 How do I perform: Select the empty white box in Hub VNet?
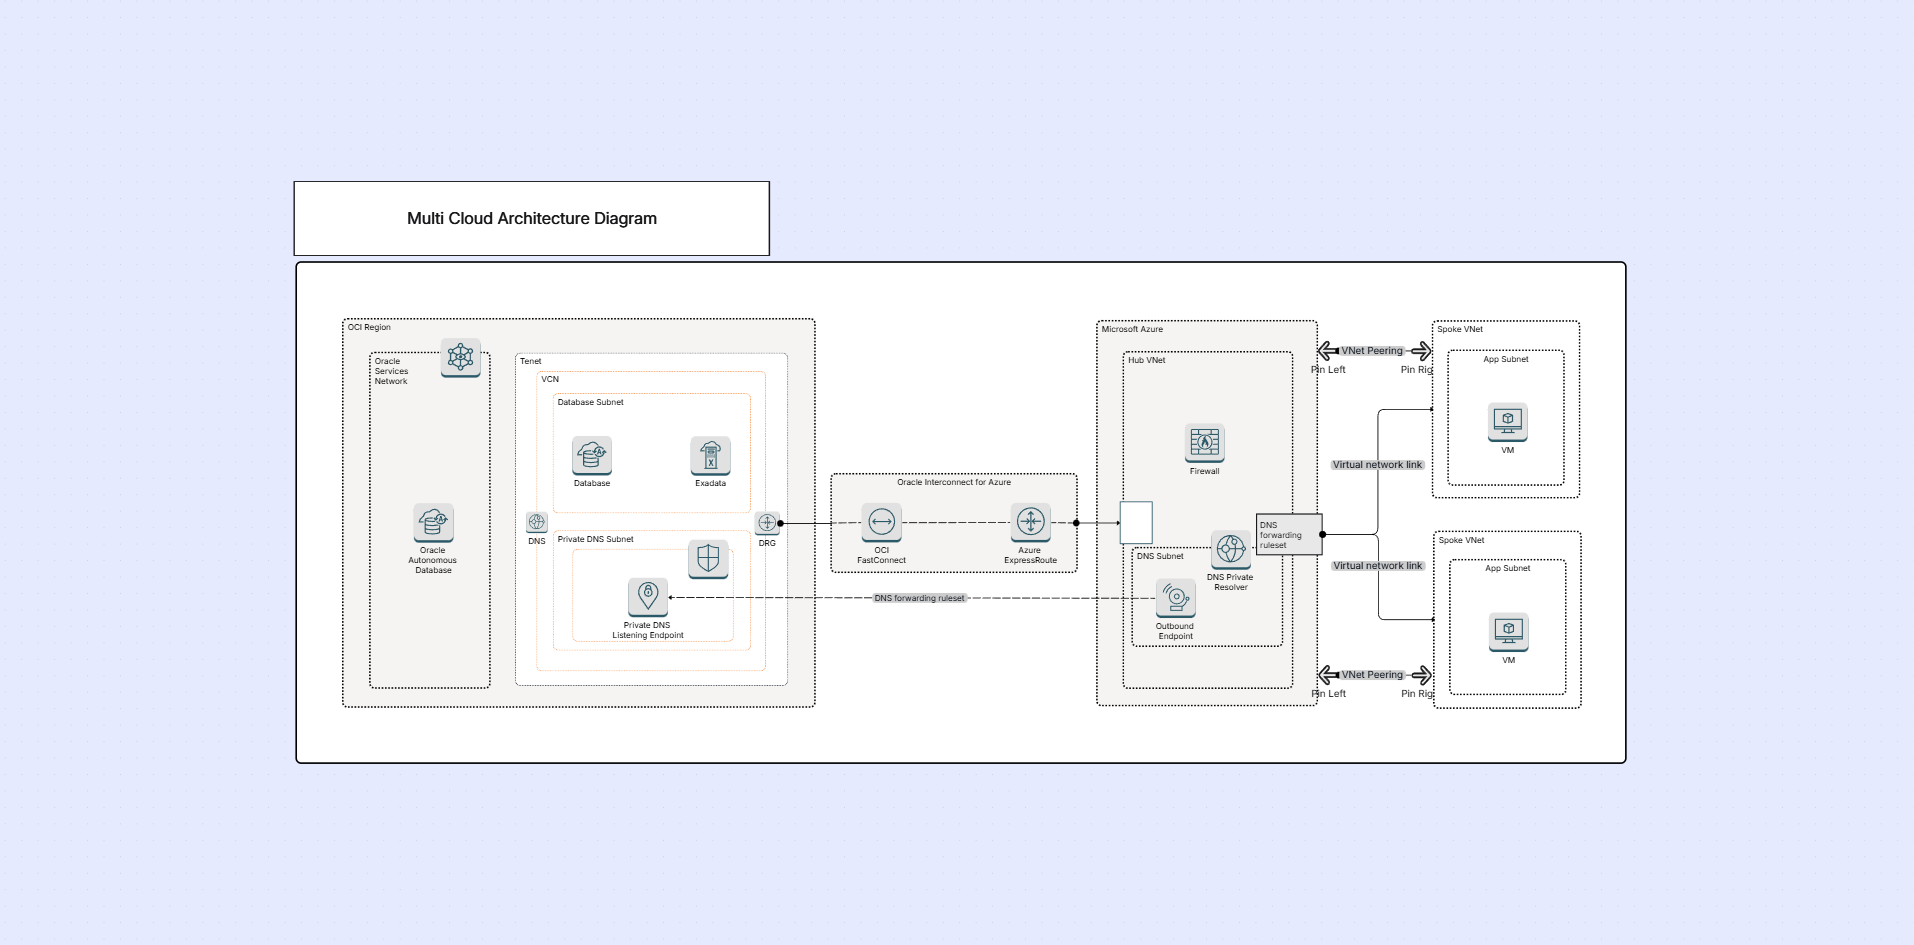point(1136,523)
